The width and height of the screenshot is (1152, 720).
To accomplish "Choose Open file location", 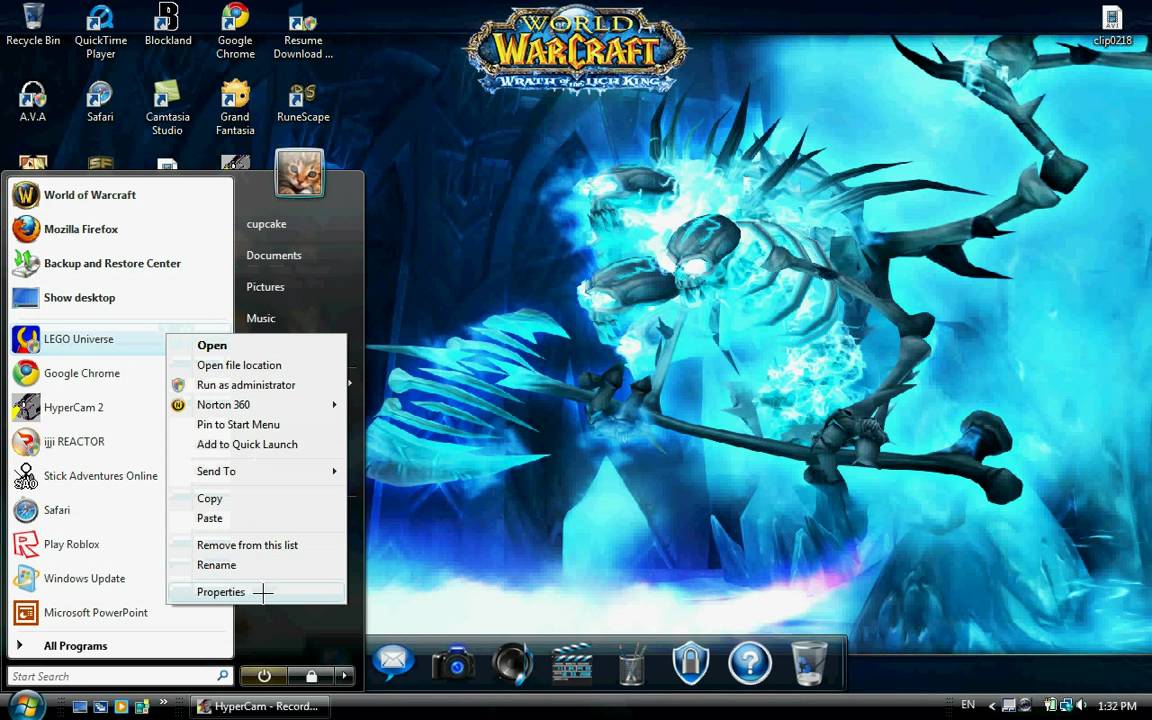I will pyautogui.click(x=257, y=365).
